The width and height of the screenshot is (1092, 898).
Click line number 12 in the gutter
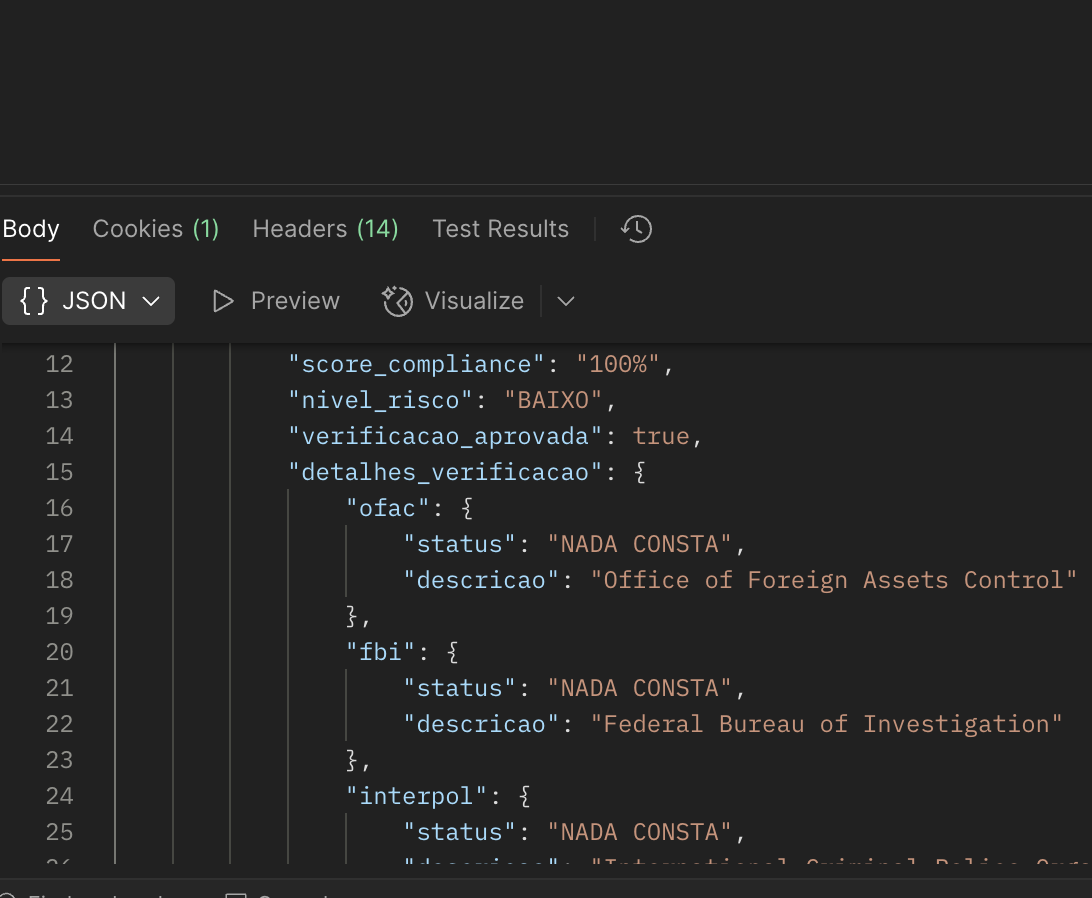click(60, 364)
